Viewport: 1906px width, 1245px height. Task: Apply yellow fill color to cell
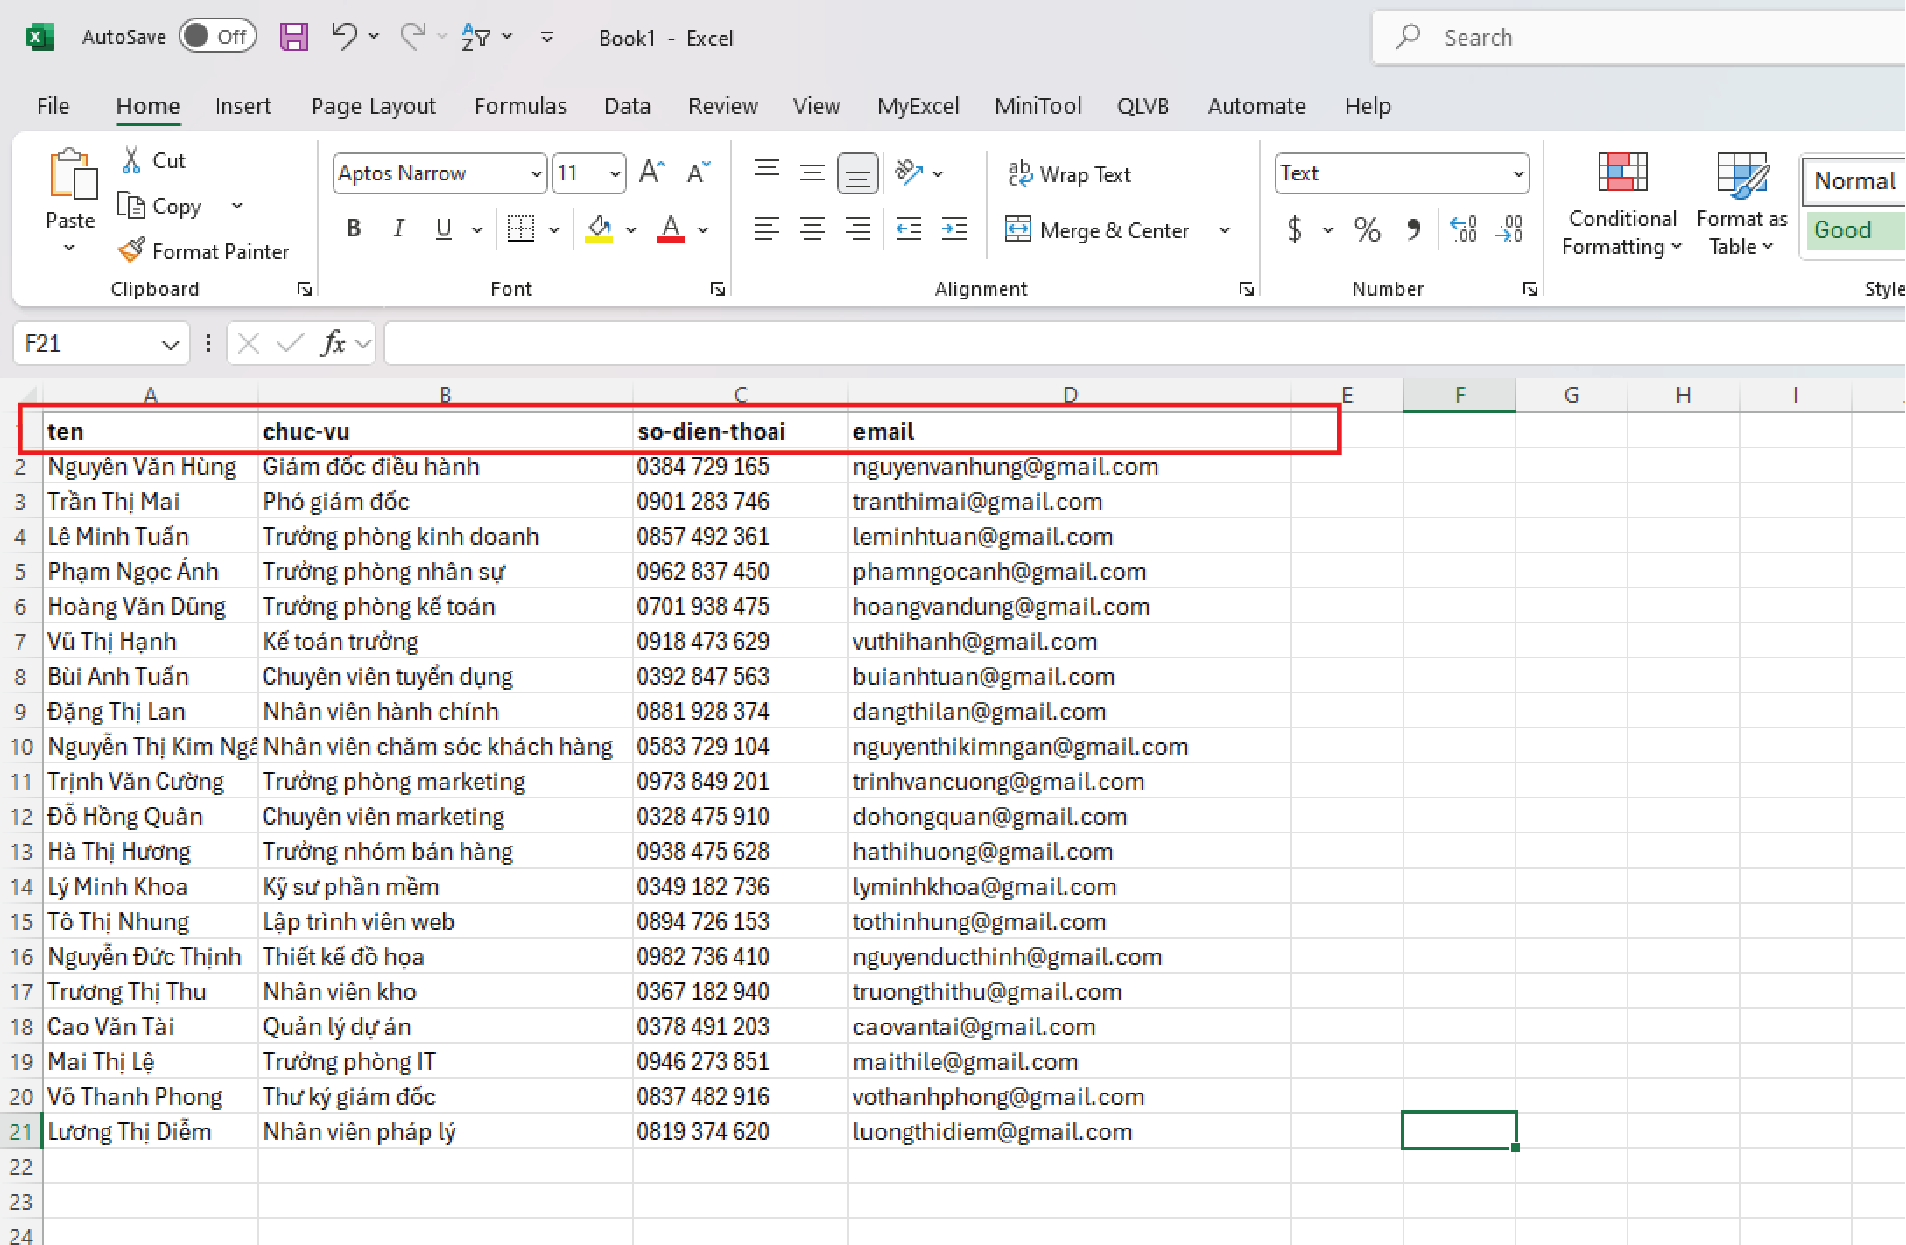point(599,230)
